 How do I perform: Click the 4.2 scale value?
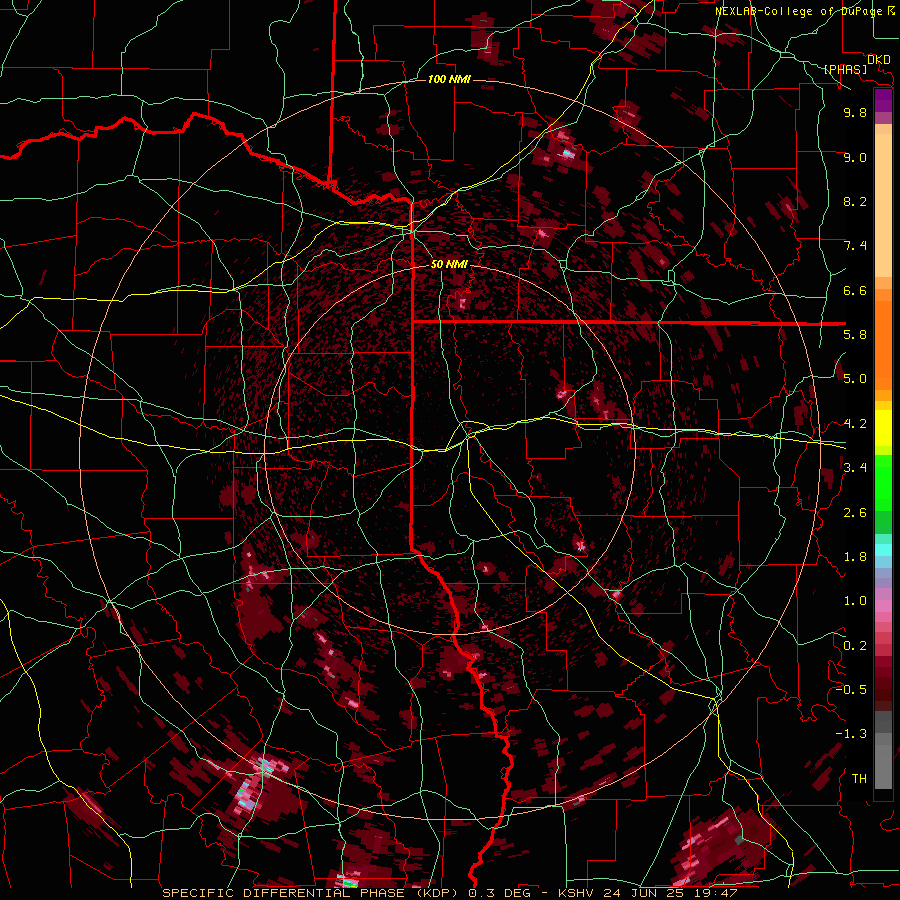click(x=855, y=424)
